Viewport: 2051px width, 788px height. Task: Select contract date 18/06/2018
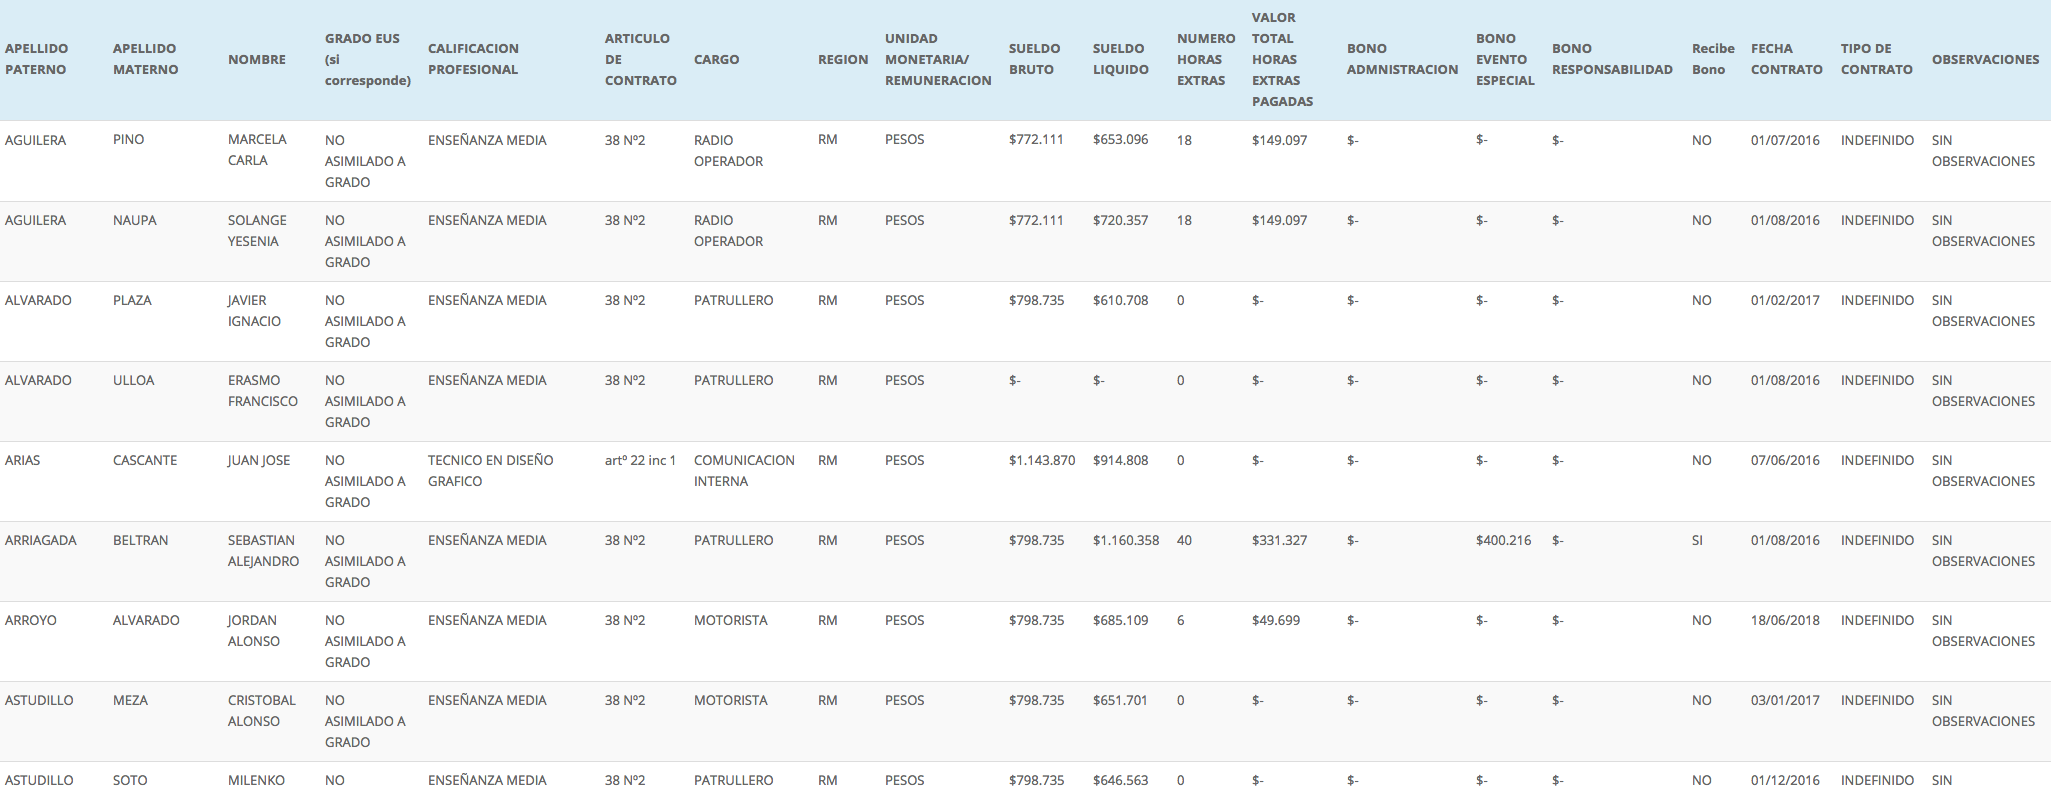click(x=1786, y=620)
